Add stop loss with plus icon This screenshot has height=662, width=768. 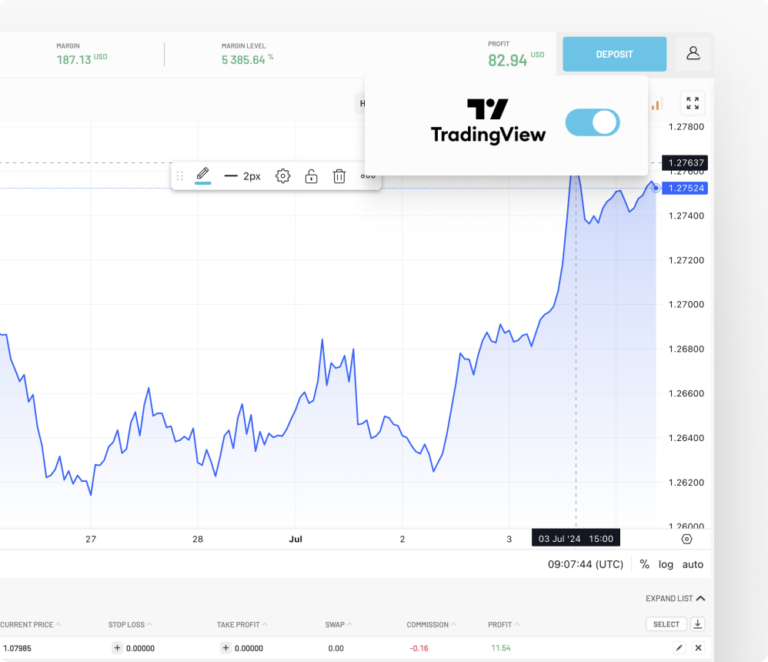click(x=117, y=648)
